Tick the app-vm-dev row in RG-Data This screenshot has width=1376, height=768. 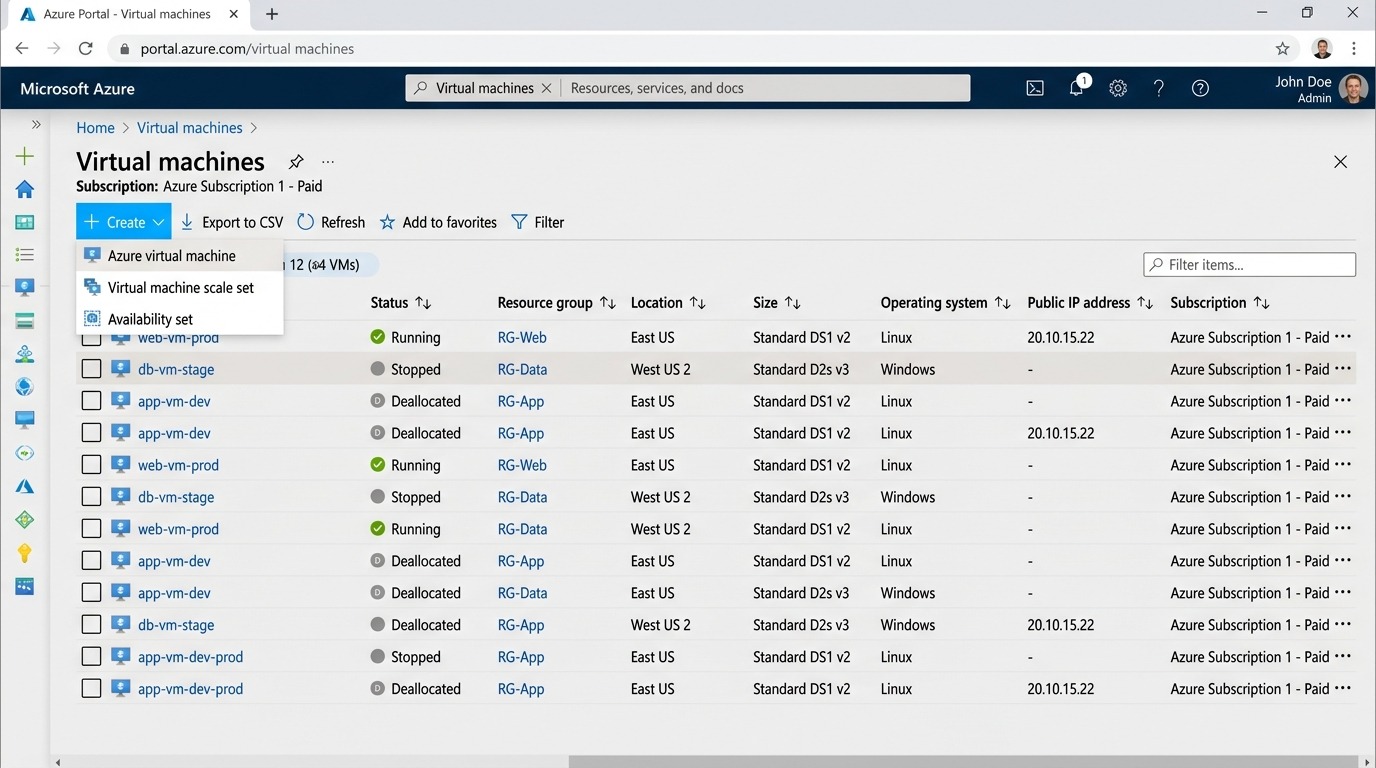(x=91, y=593)
